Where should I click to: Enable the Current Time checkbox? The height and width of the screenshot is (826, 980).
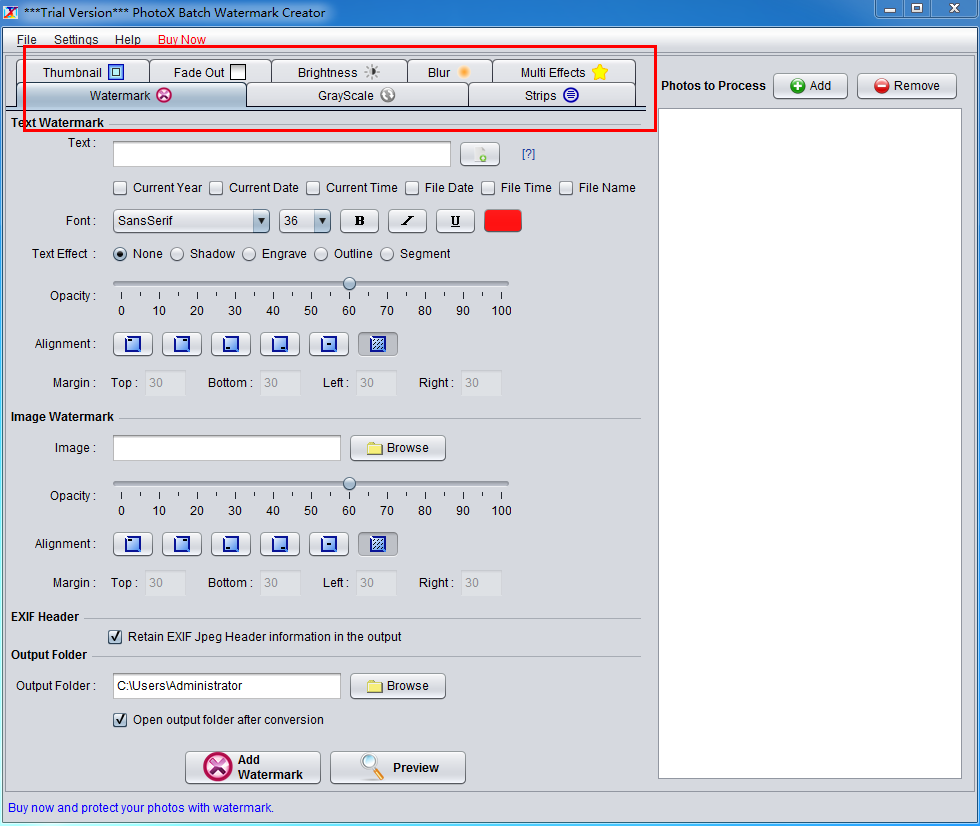(x=313, y=188)
